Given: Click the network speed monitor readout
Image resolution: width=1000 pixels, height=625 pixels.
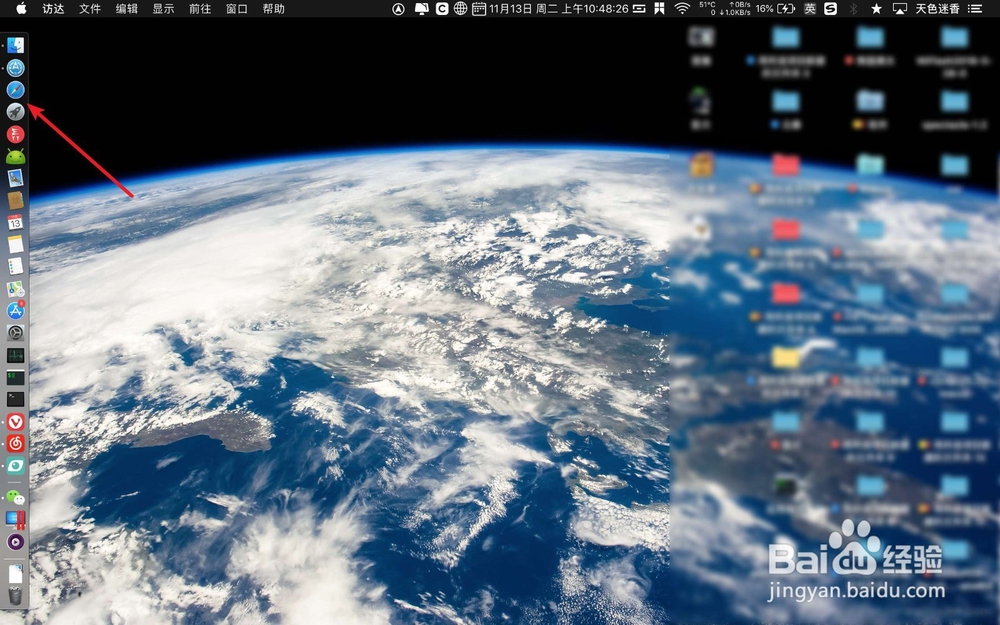Looking at the screenshot, I should pos(735,8).
